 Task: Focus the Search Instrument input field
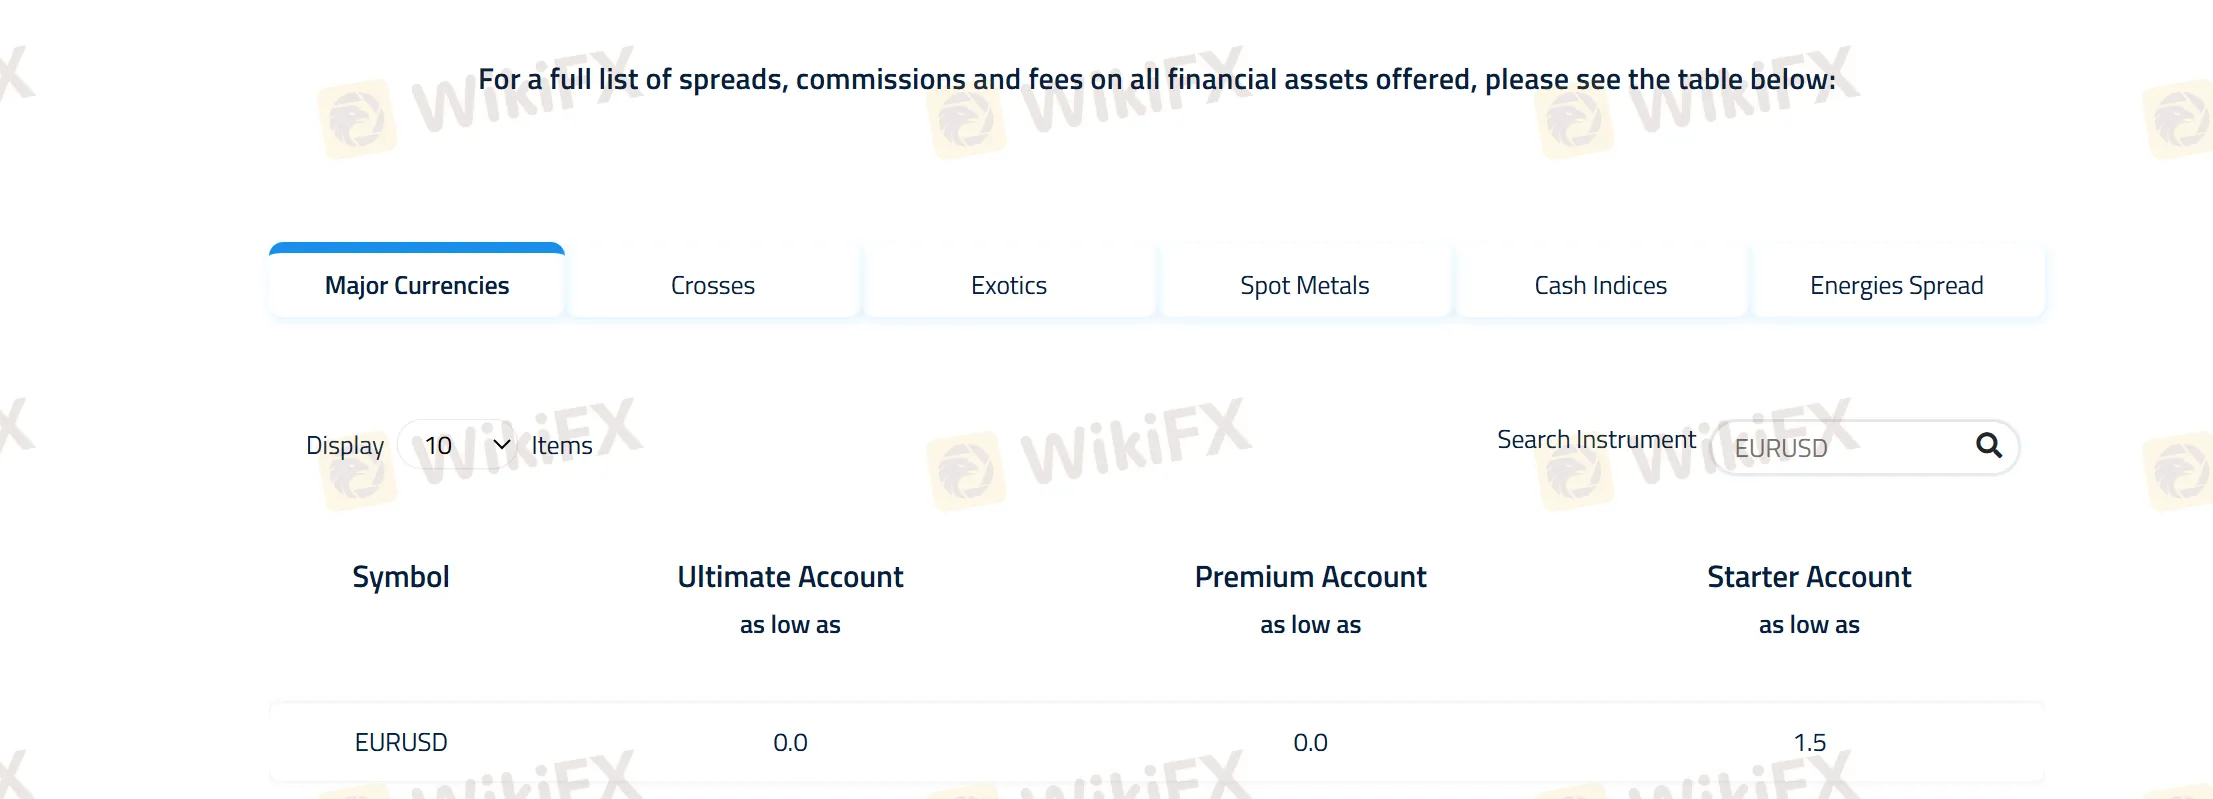1840,448
